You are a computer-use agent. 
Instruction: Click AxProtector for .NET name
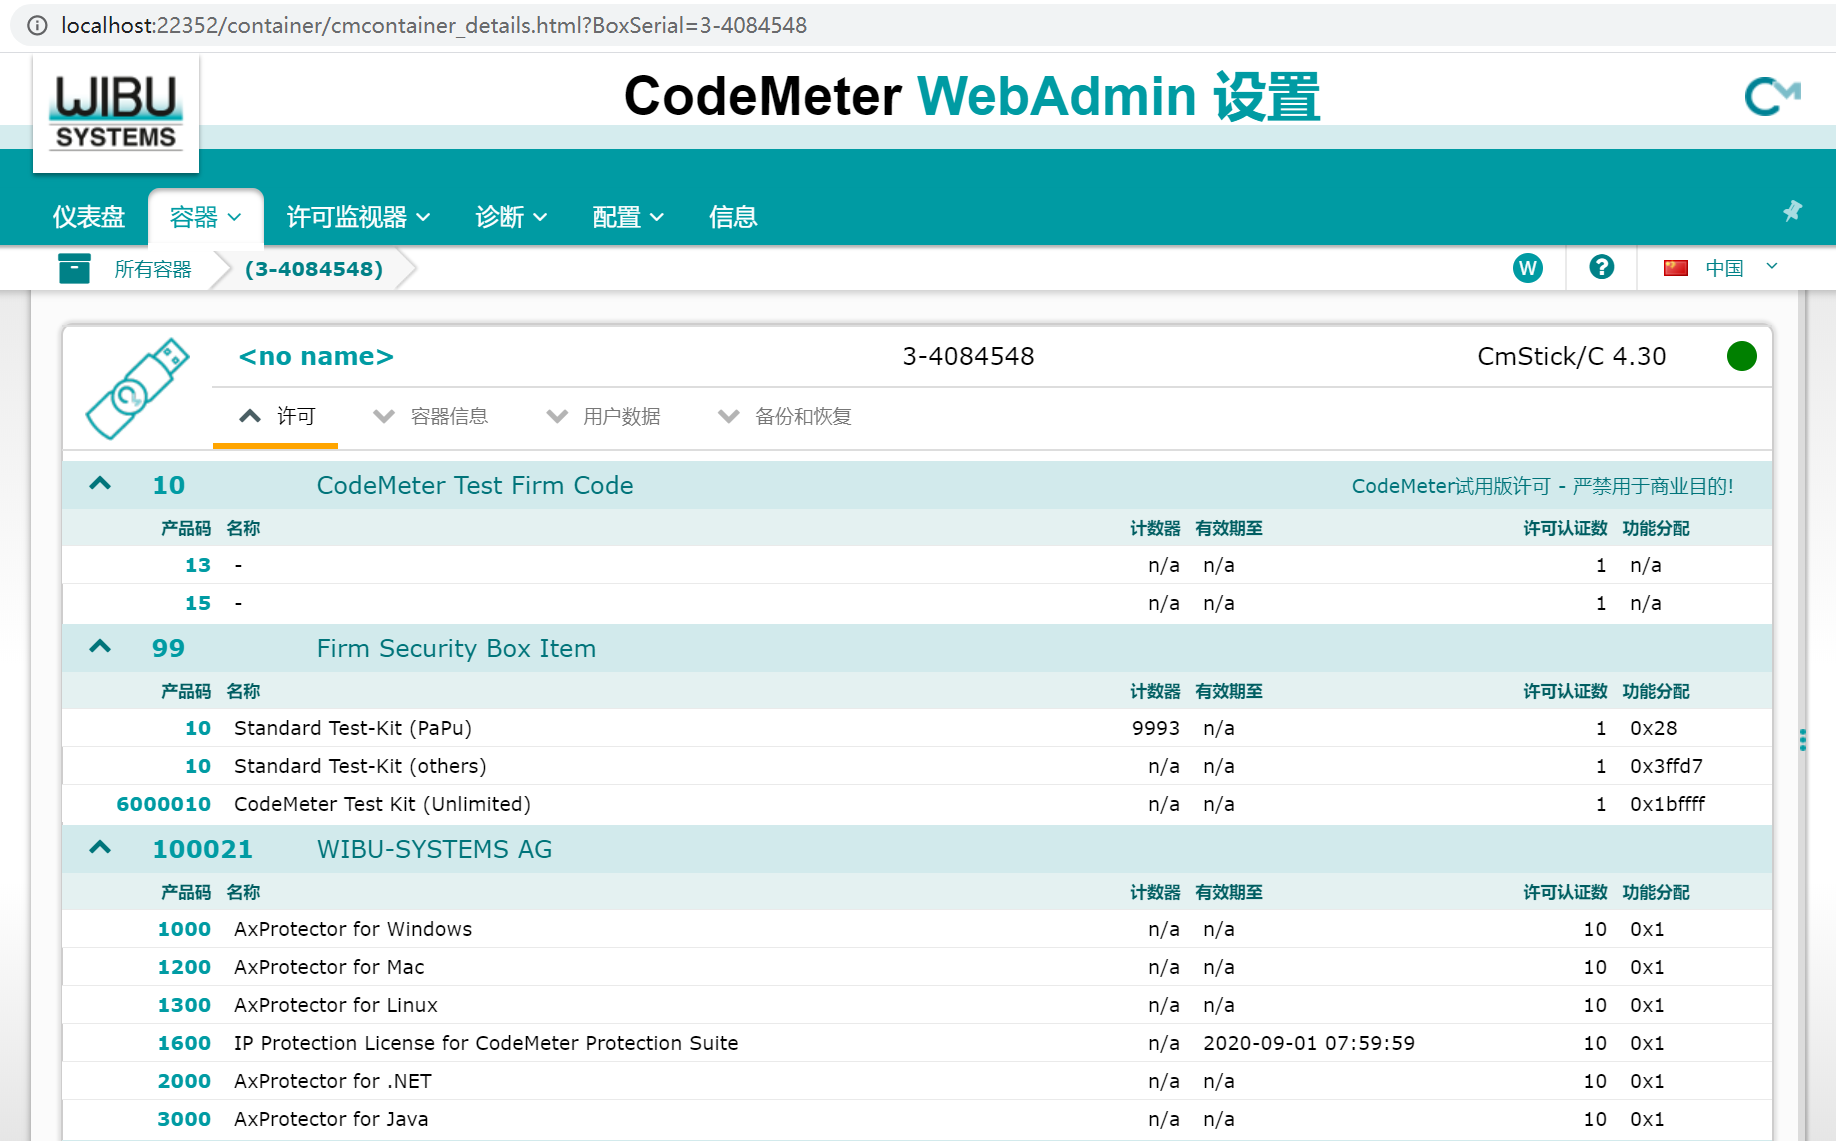333,1081
